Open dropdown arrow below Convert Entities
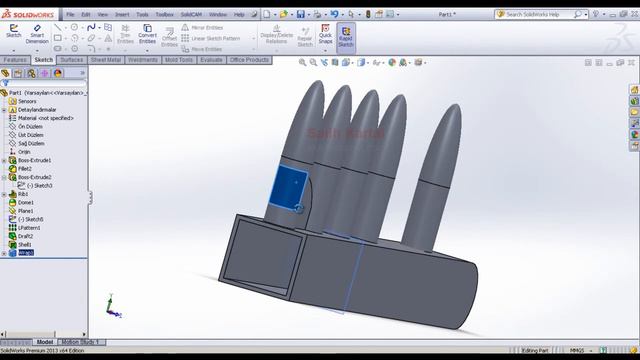 pos(147,51)
